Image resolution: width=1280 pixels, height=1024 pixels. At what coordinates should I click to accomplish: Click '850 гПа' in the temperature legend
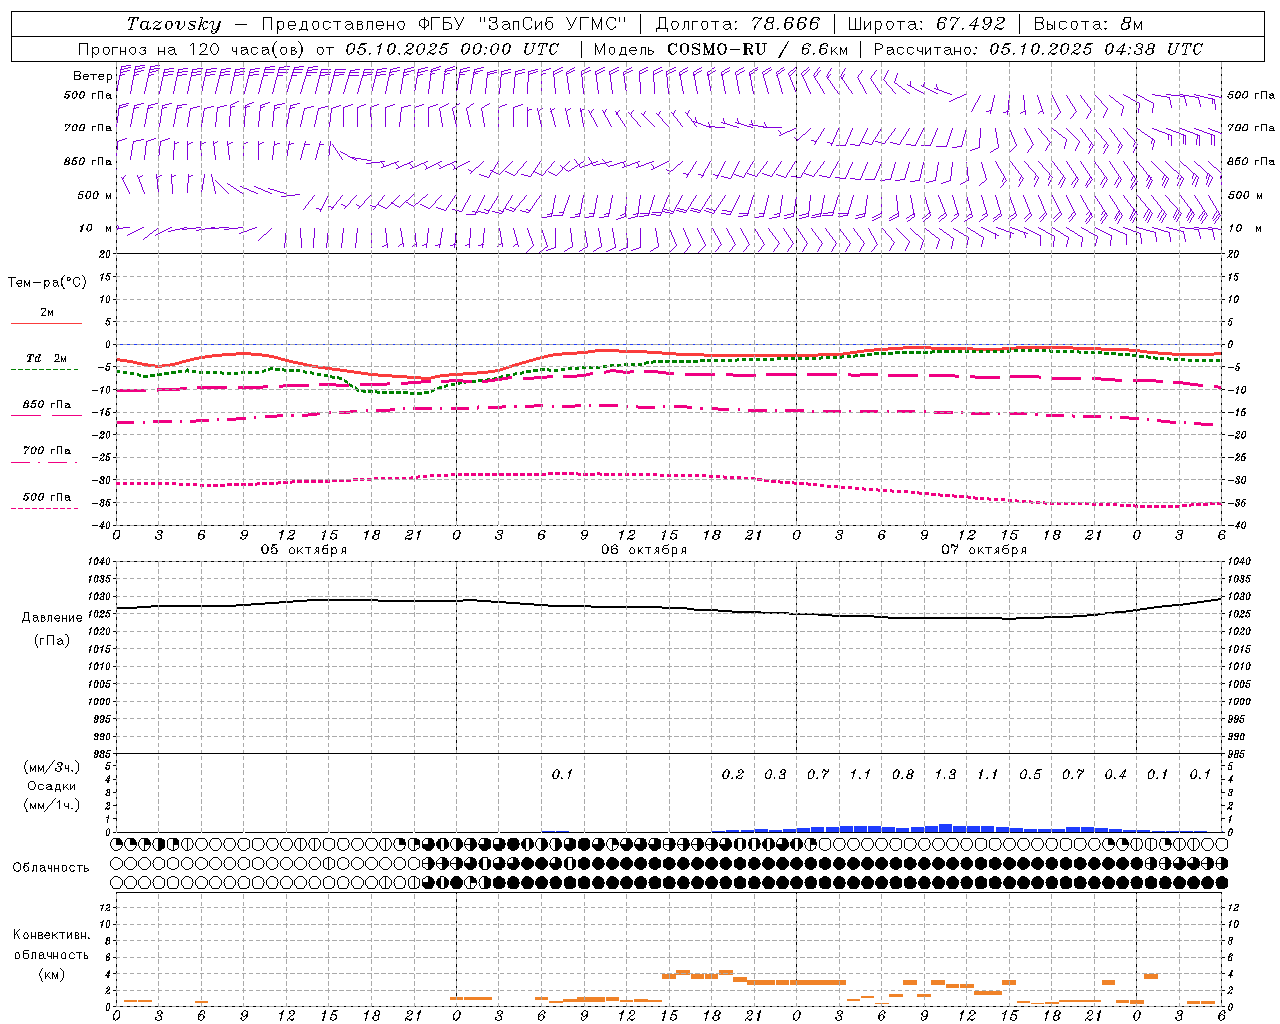pos(47,405)
